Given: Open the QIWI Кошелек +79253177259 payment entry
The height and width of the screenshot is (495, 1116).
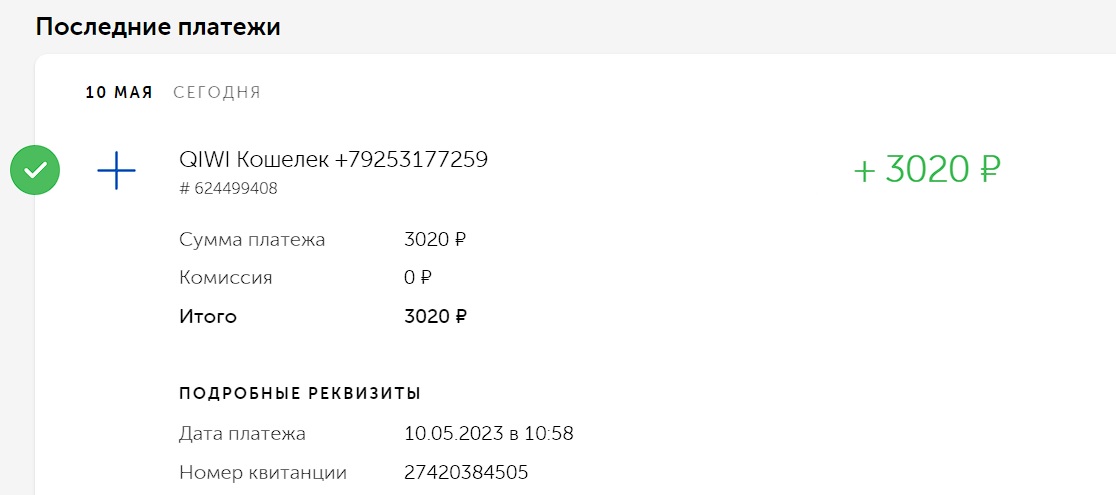Looking at the screenshot, I should pos(333,159).
